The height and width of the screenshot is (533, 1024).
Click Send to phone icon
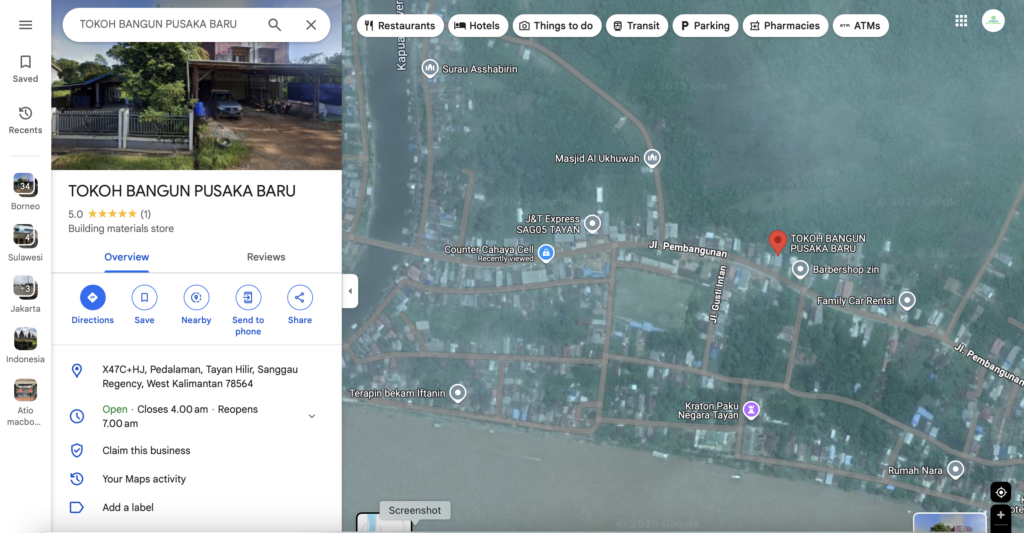[248, 297]
